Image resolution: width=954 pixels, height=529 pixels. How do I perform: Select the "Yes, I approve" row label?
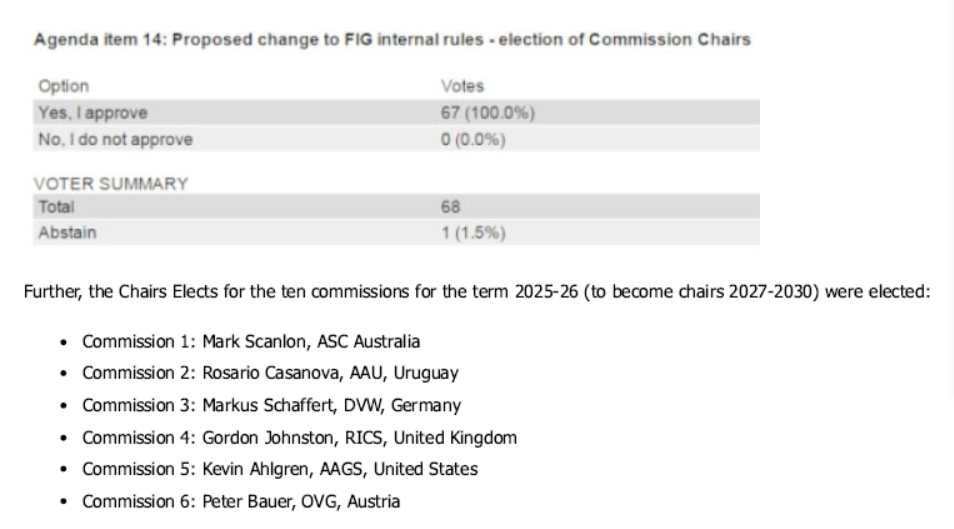[92, 113]
